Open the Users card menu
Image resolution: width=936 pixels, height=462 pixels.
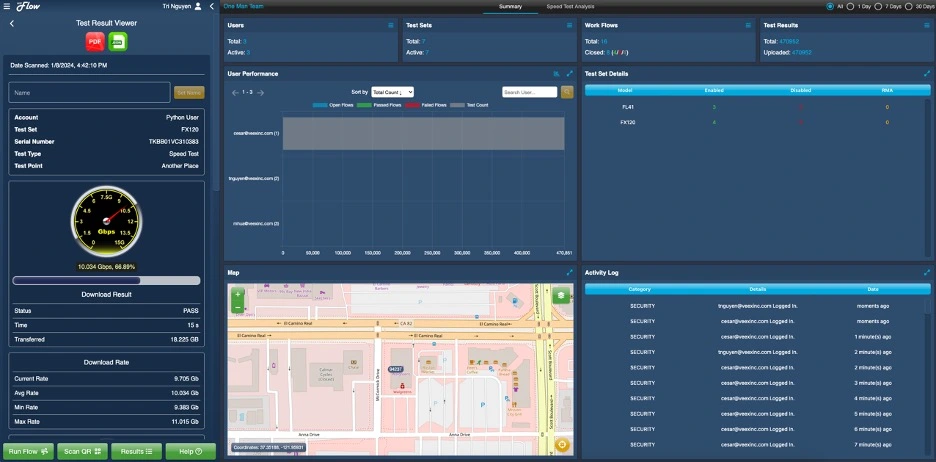click(x=390, y=25)
